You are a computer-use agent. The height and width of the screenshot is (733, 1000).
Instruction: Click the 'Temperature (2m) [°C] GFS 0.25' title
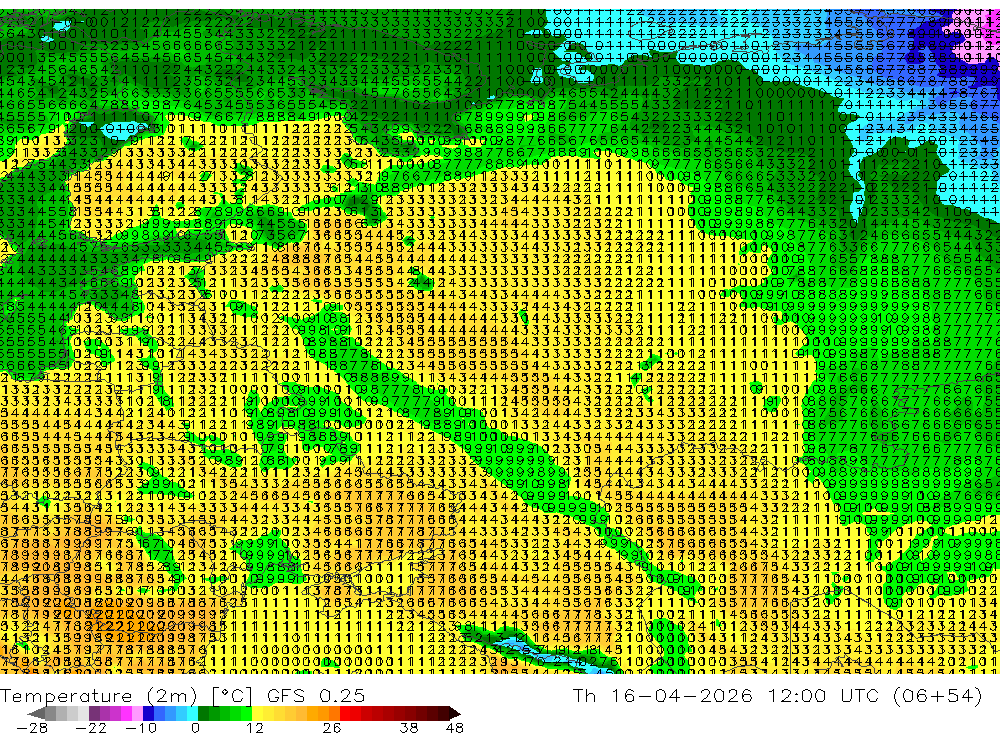(x=182, y=696)
